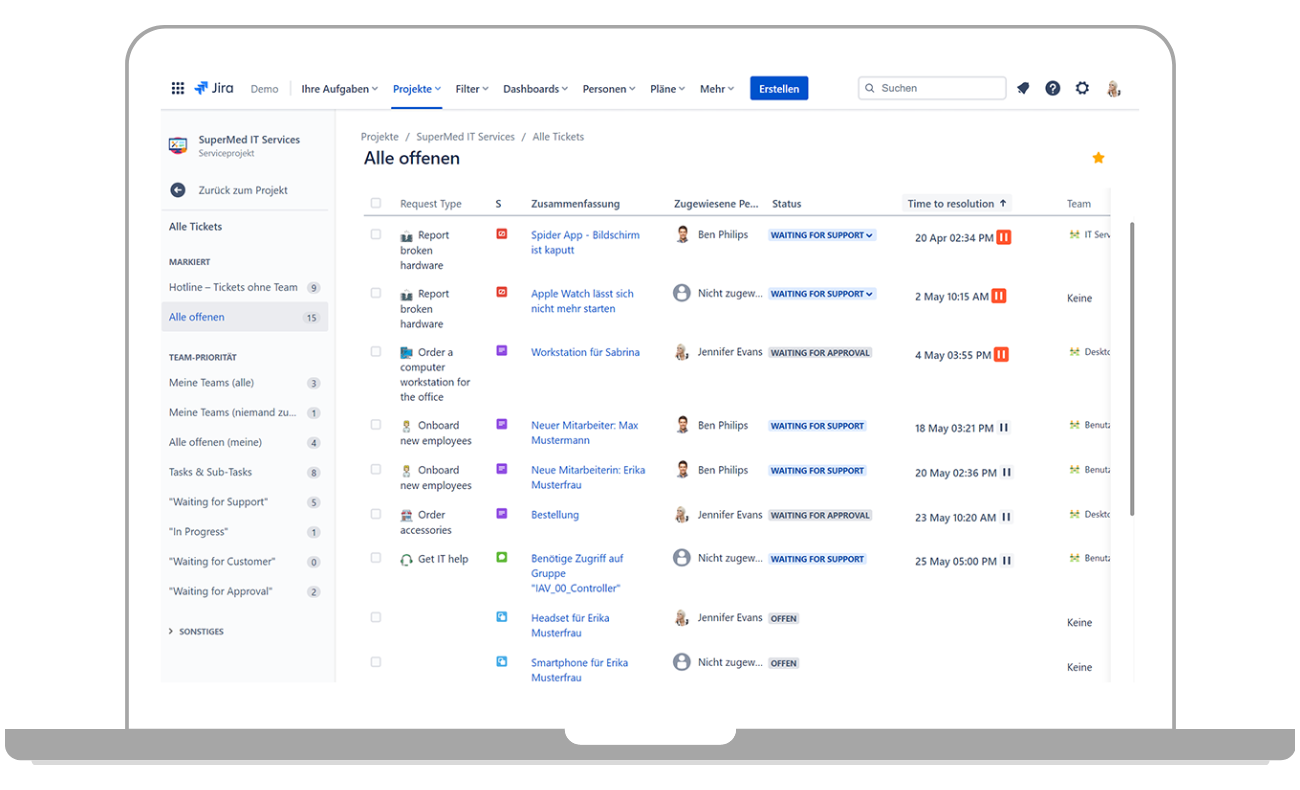Open Alle Tickets in the sidebar
The height and width of the screenshot is (790, 1300).
pos(196,227)
